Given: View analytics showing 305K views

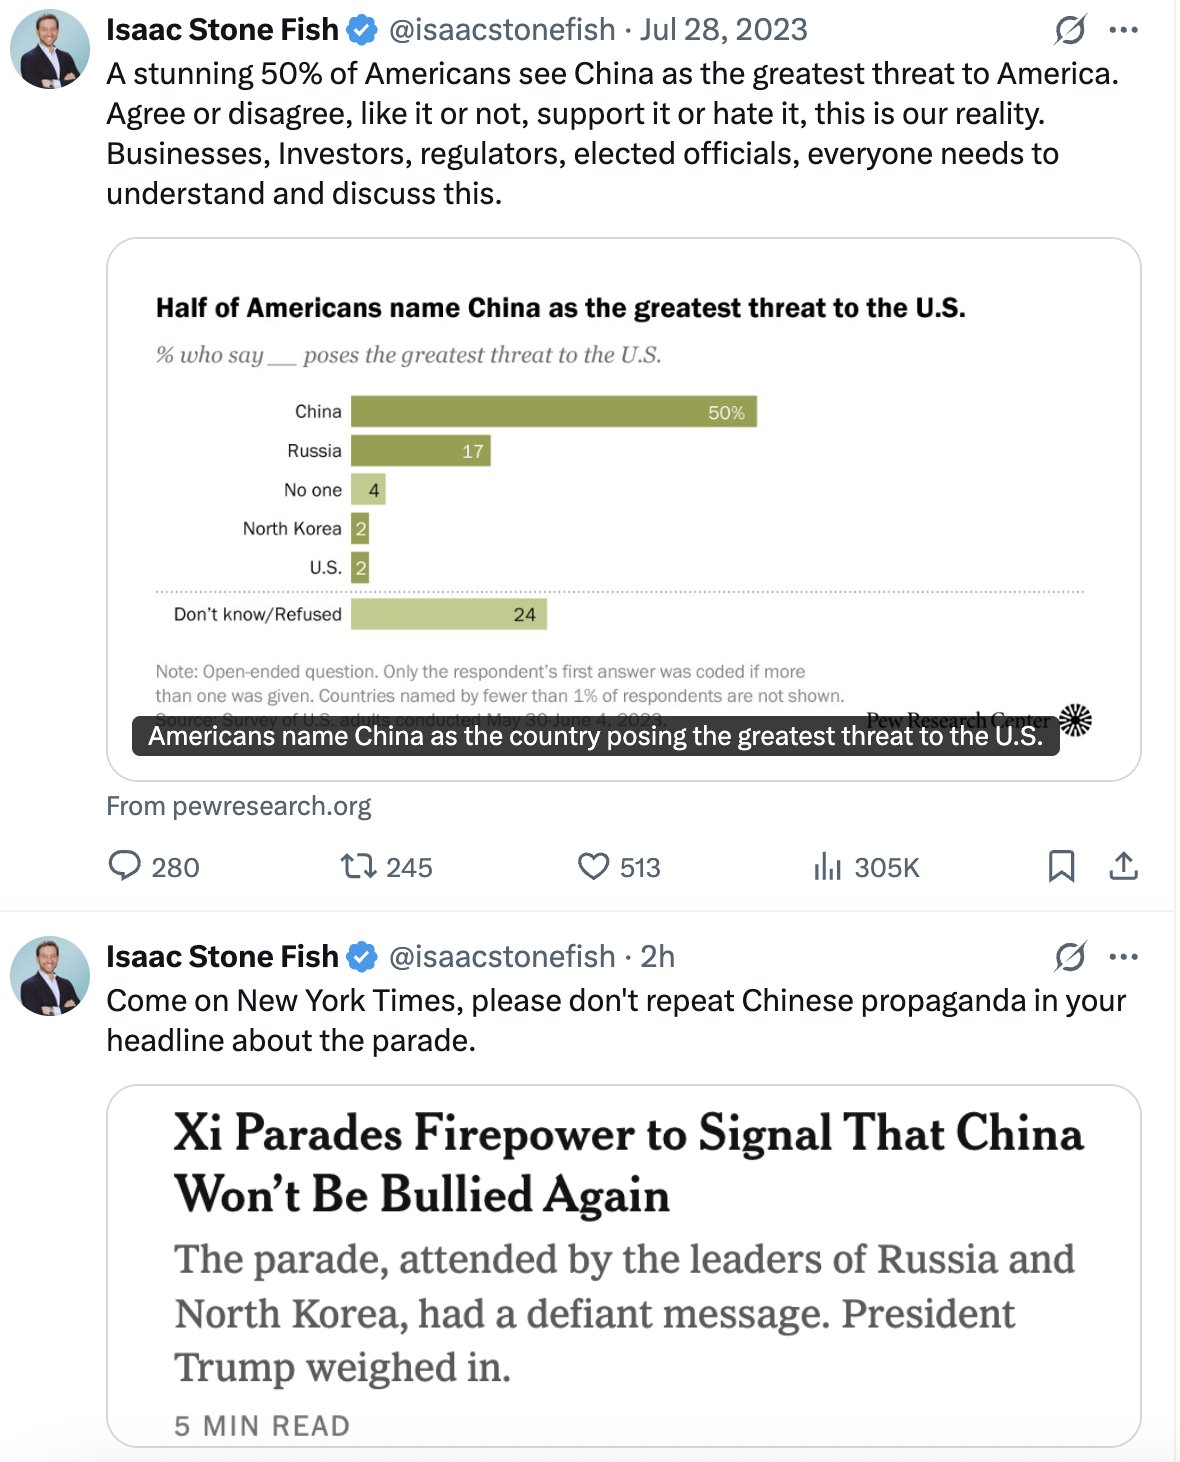Looking at the screenshot, I should coord(828,866).
